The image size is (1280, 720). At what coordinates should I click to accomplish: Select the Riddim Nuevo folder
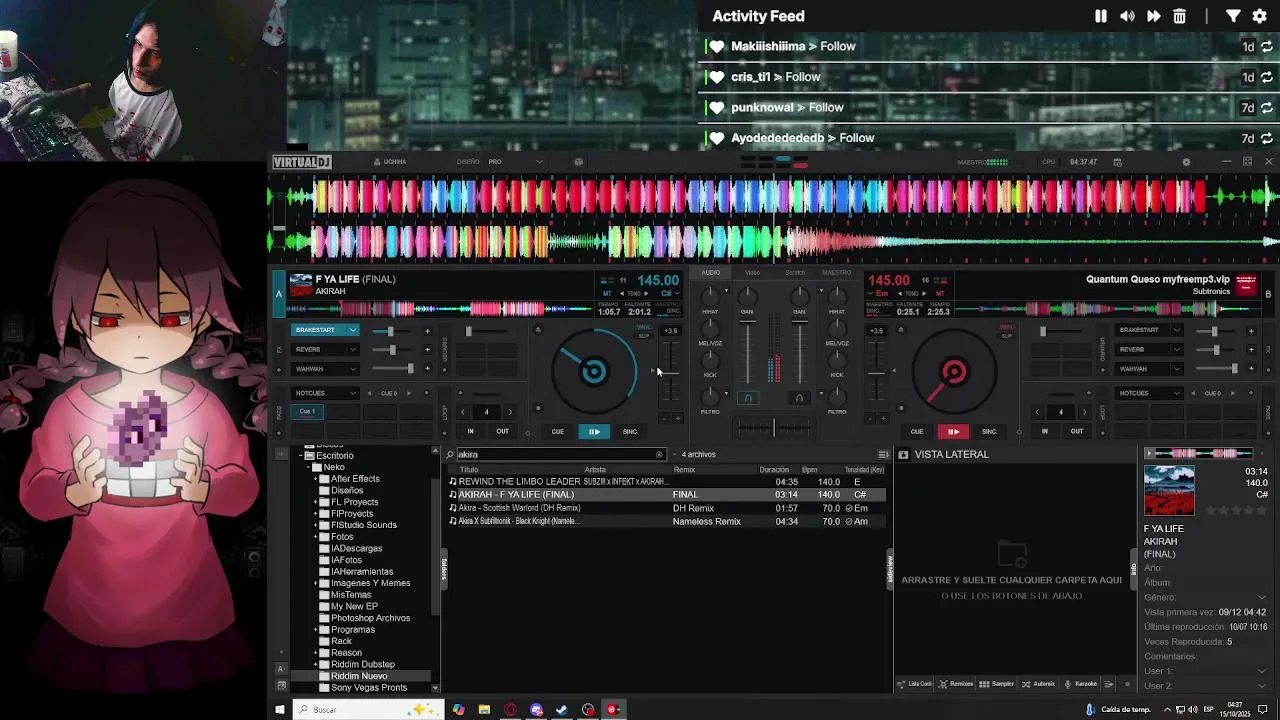pyautogui.click(x=359, y=676)
